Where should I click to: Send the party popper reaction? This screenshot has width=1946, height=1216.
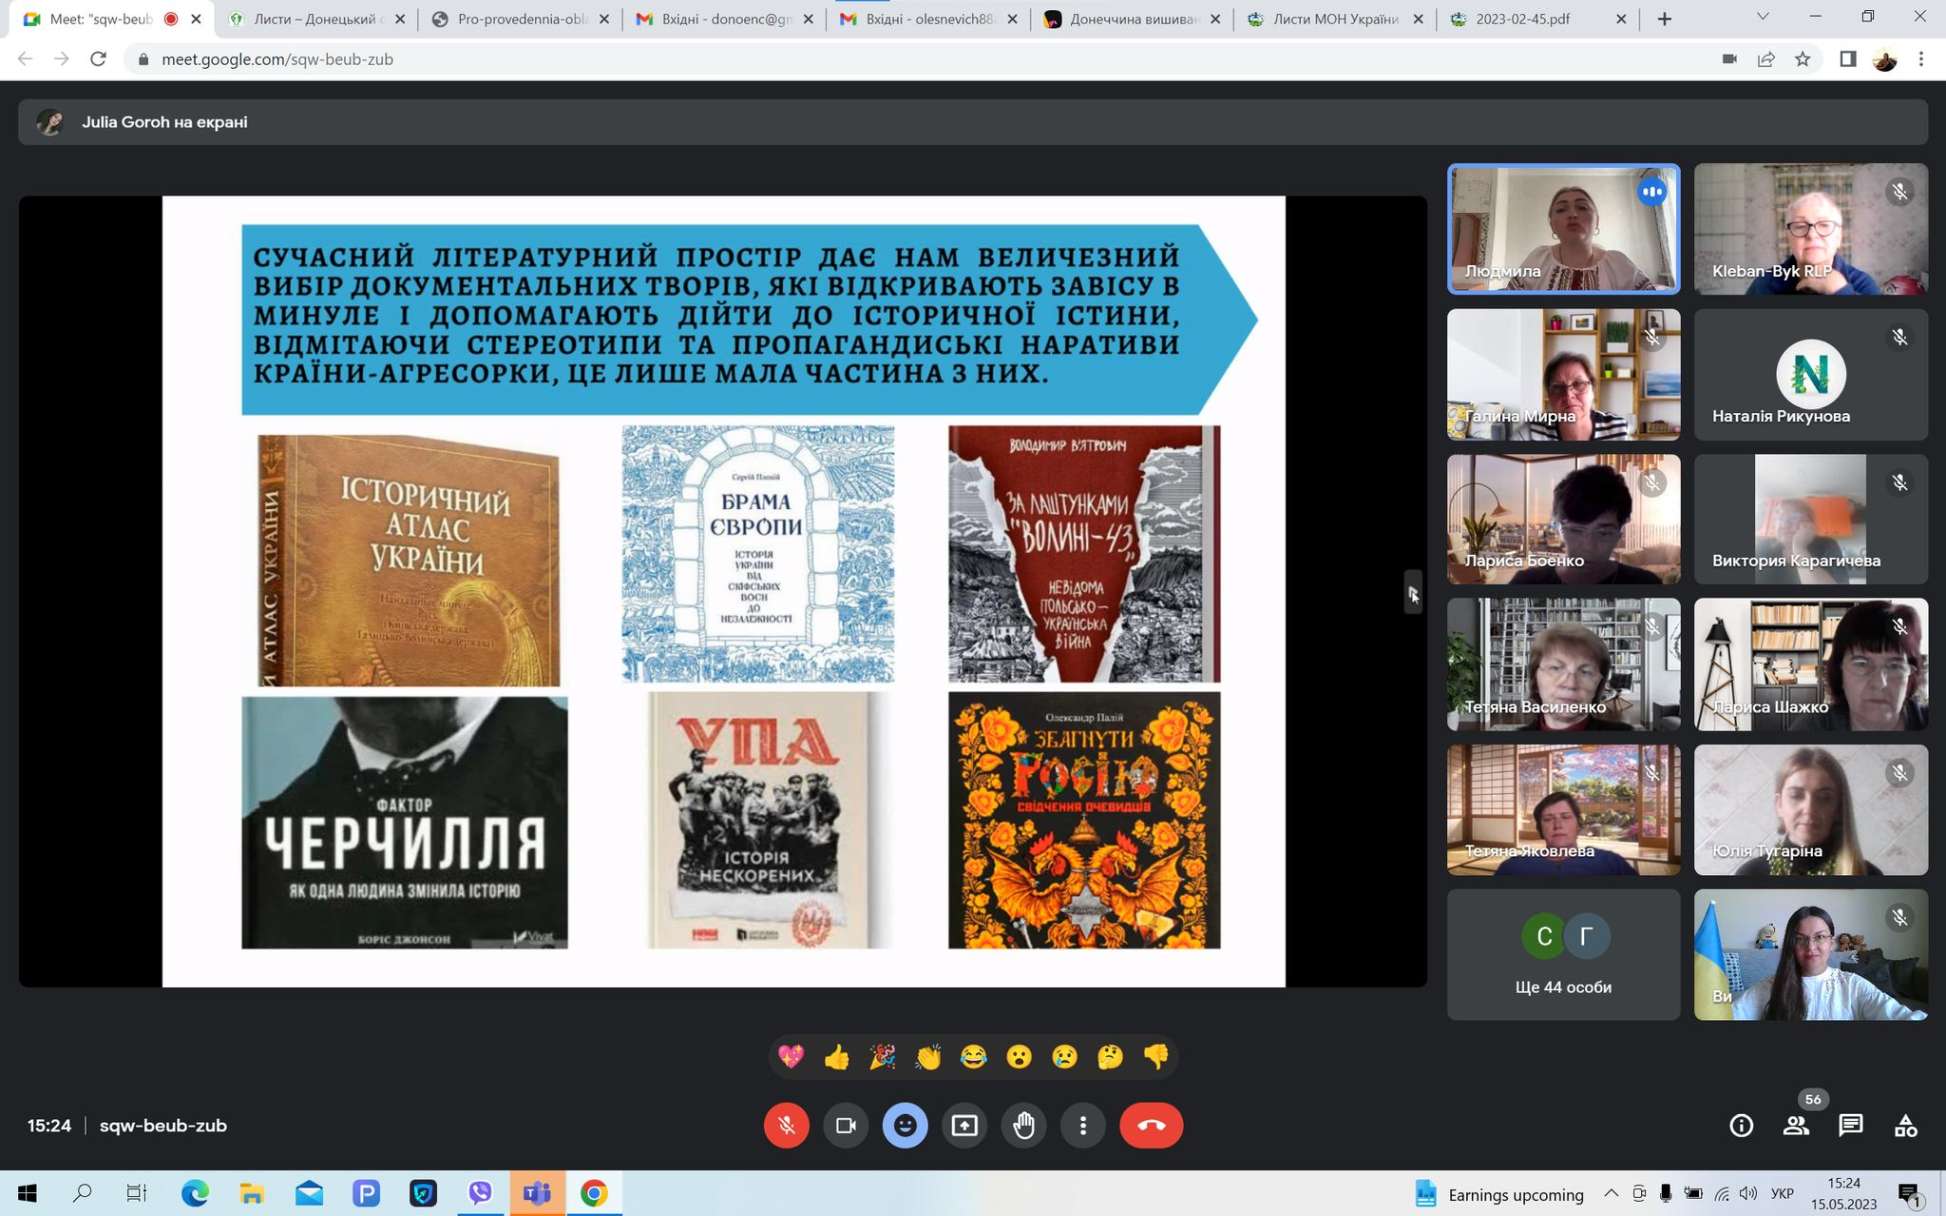(882, 1057)
